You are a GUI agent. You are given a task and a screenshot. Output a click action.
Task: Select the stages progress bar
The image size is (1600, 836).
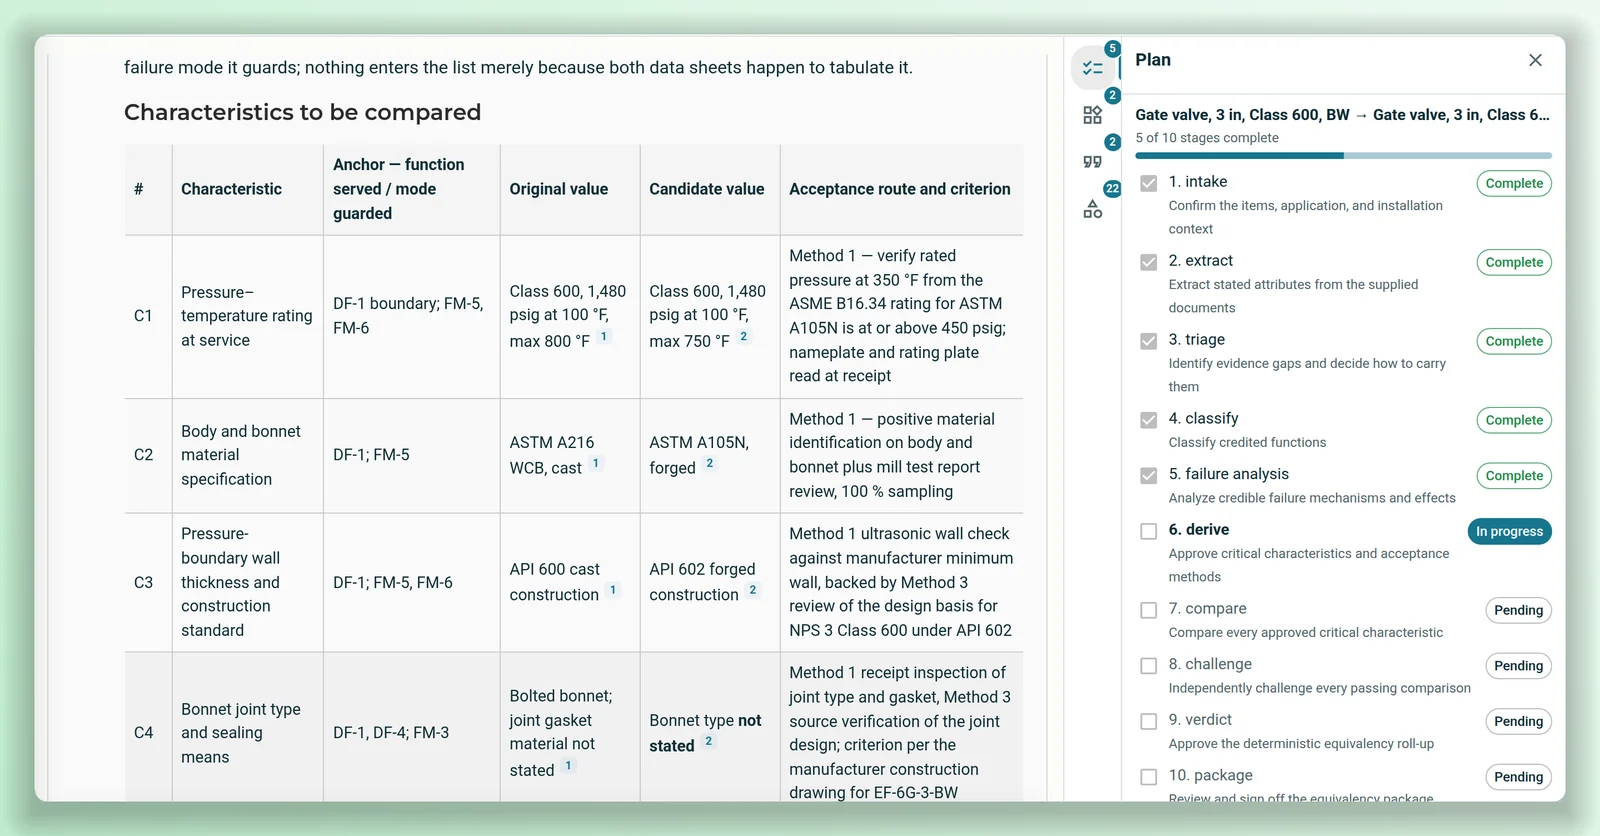point(1343,156)
